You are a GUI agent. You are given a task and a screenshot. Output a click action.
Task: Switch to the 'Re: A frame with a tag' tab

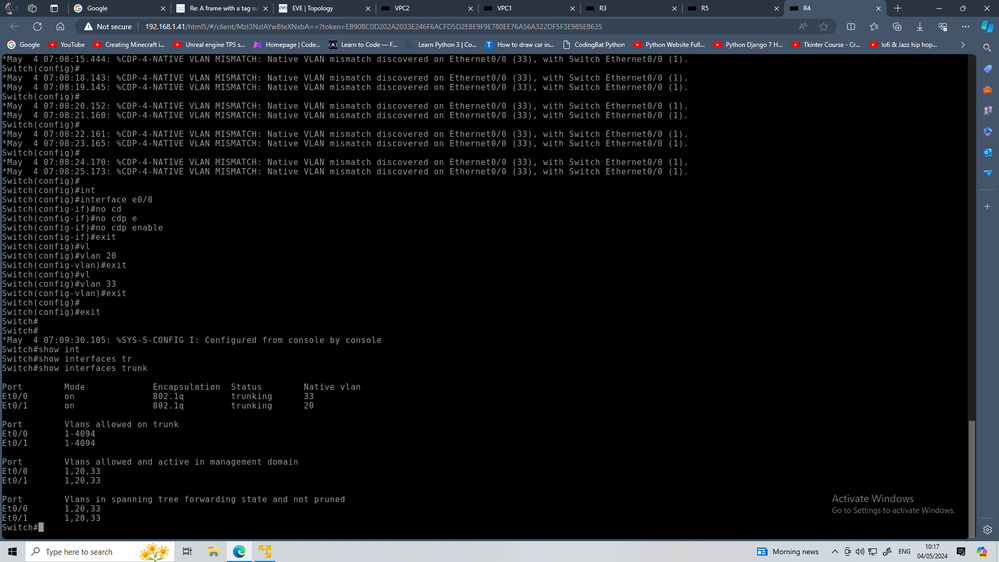[x=222, y=8]
